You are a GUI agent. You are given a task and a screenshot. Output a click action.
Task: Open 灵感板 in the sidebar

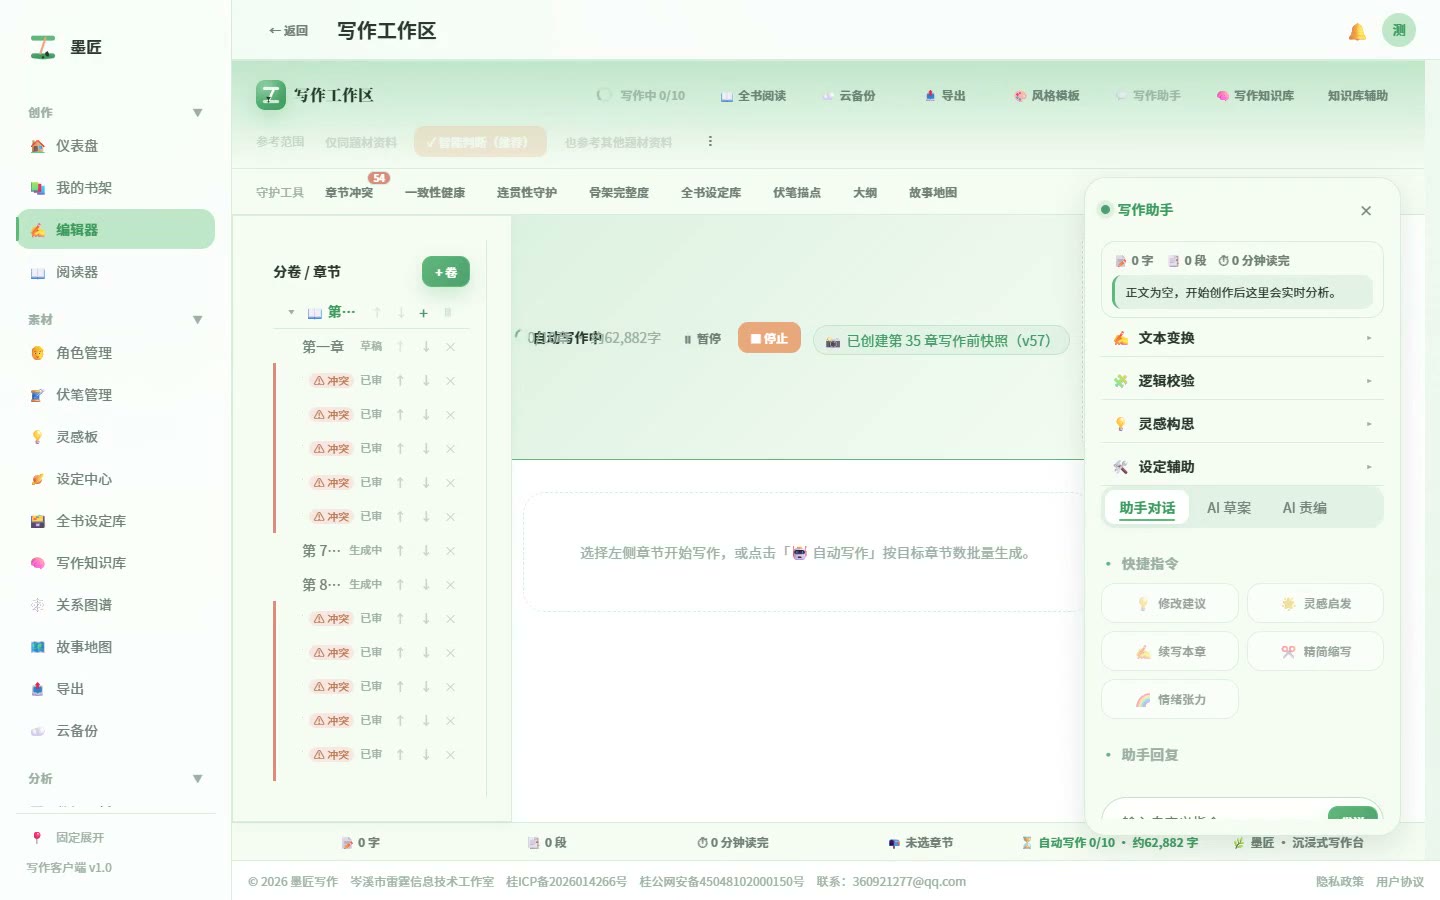coord(115,437)
